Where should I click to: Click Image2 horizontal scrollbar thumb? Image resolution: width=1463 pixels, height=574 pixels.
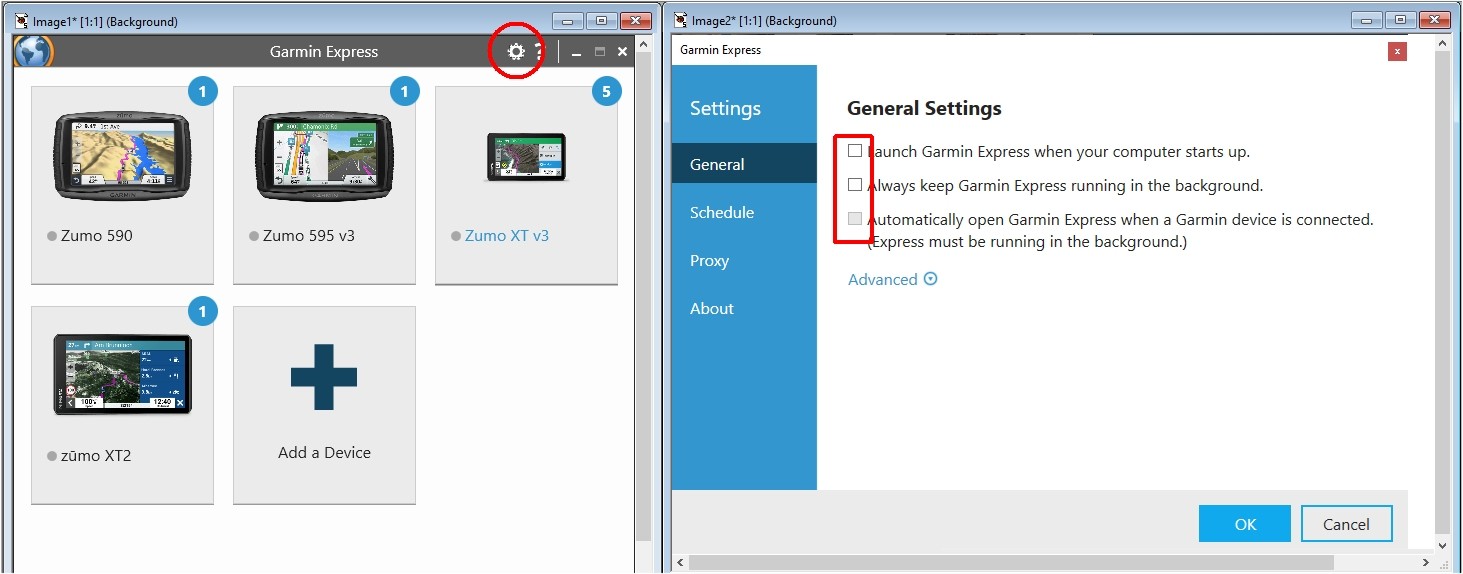tap(1011, 563)
